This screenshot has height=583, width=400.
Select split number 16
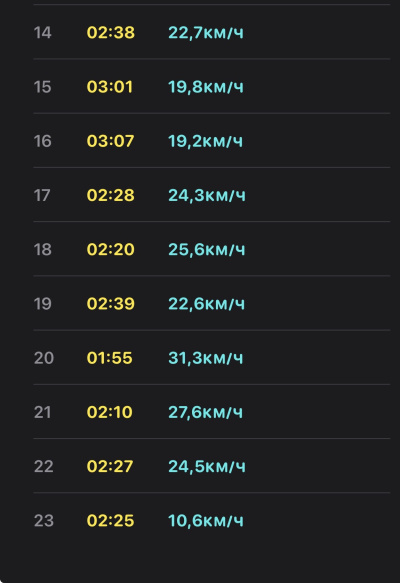click(x=42, y=141)
